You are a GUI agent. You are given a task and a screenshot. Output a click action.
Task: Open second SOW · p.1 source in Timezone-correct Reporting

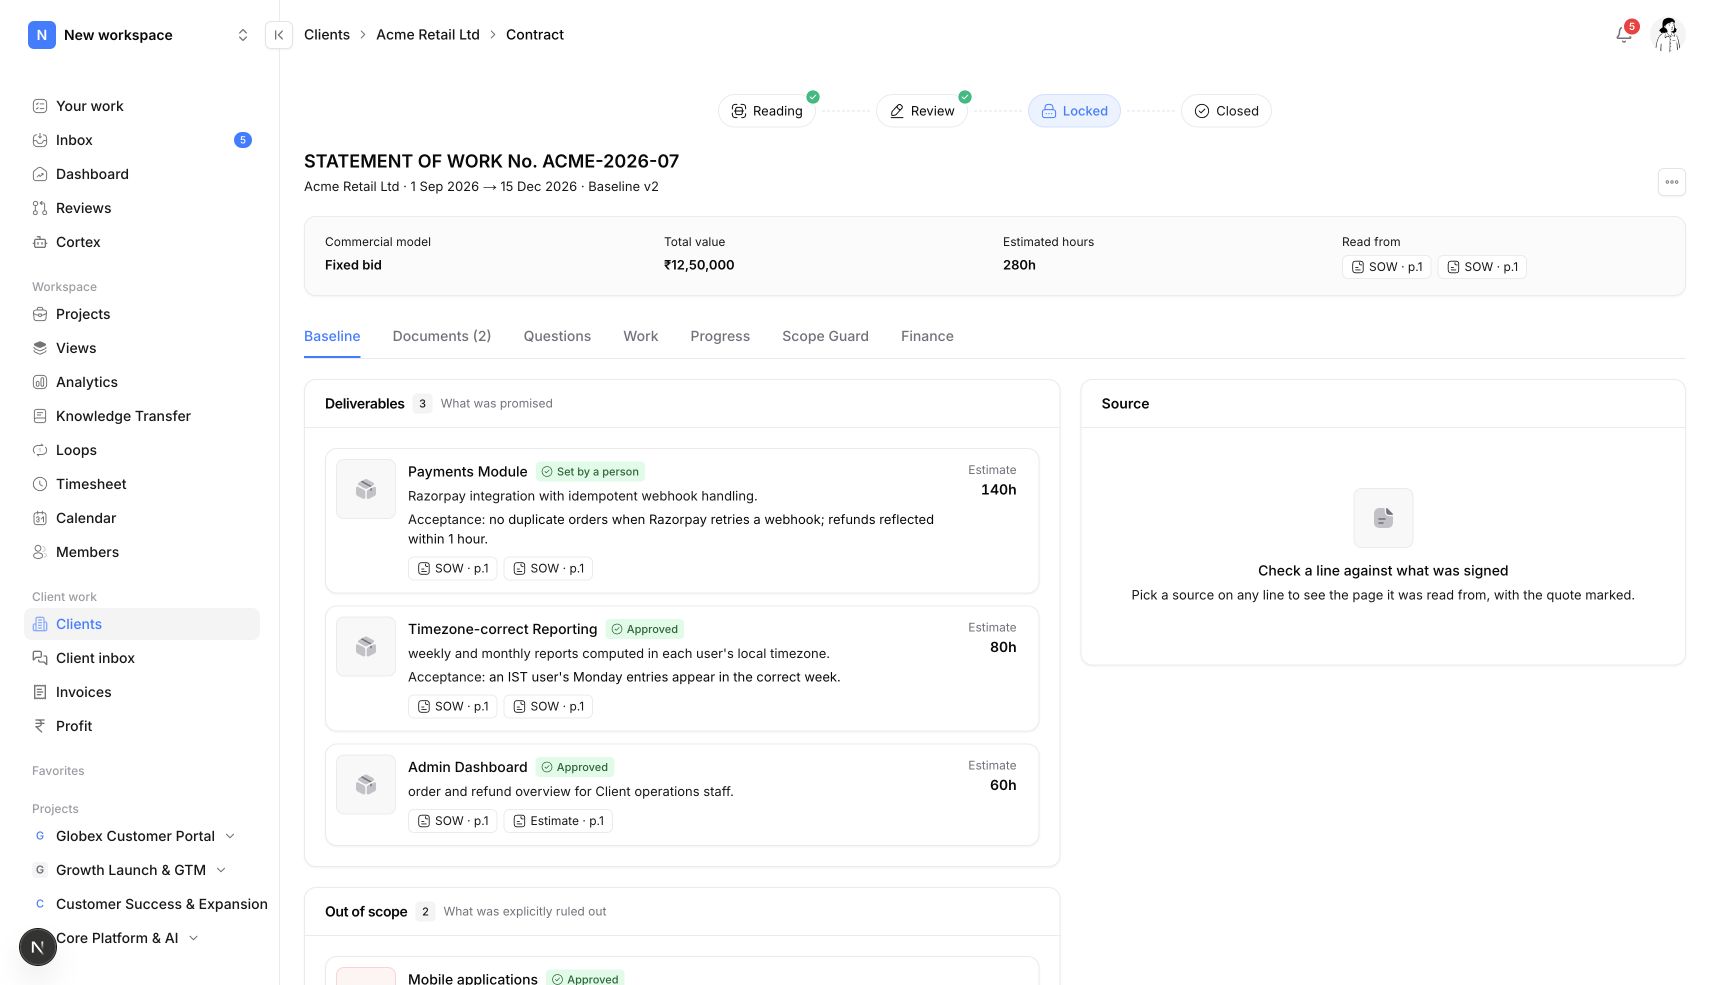click(x=548, y=706)
